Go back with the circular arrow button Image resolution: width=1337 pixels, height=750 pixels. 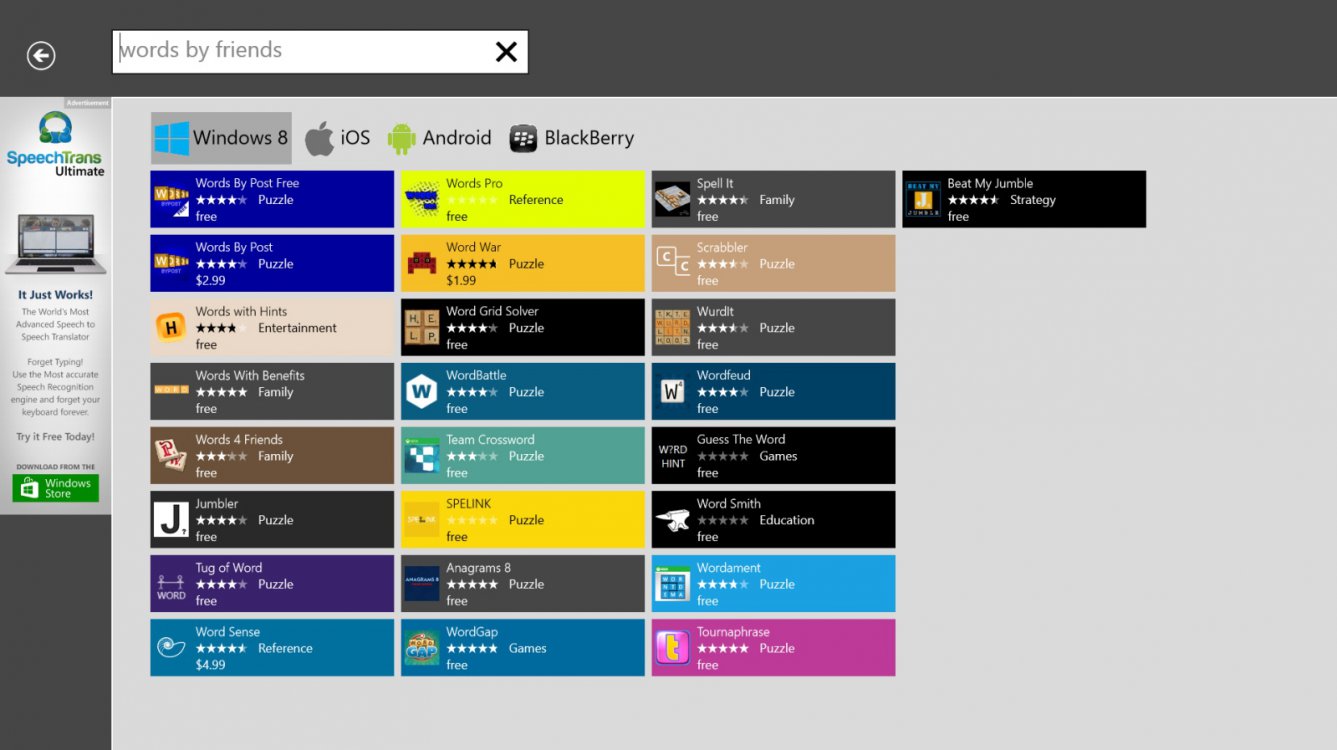[41, 55]
